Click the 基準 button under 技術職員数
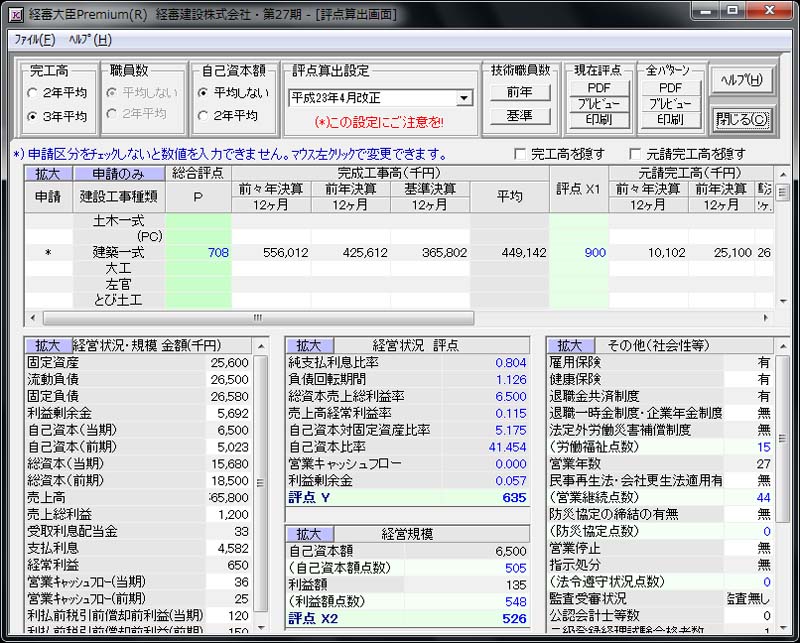Image resolution: width=800 pixels, height=643 pixels. coord(519,114)
